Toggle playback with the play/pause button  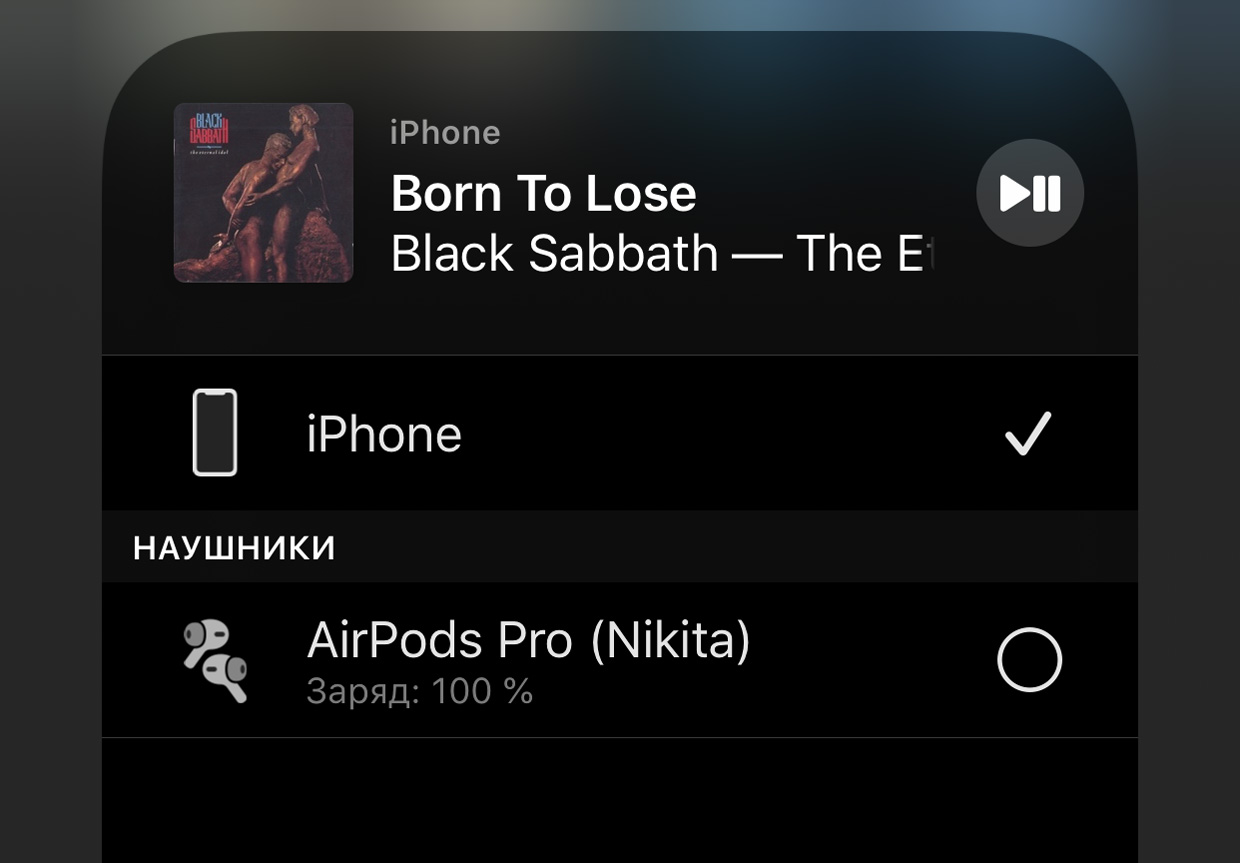click(1030, 193)
